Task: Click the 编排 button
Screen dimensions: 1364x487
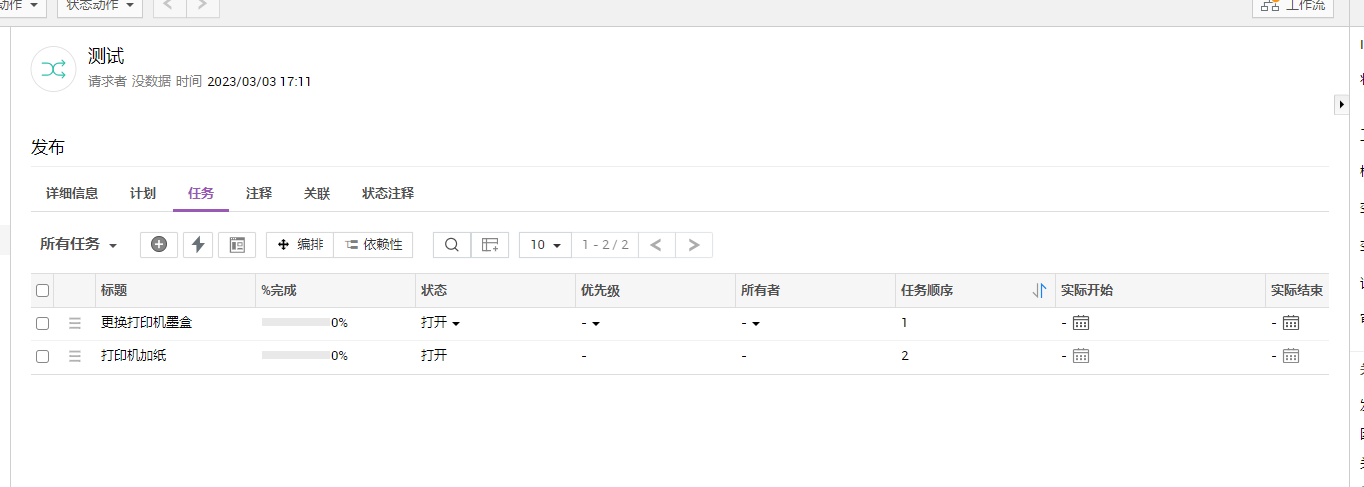Action: [300, 245]
